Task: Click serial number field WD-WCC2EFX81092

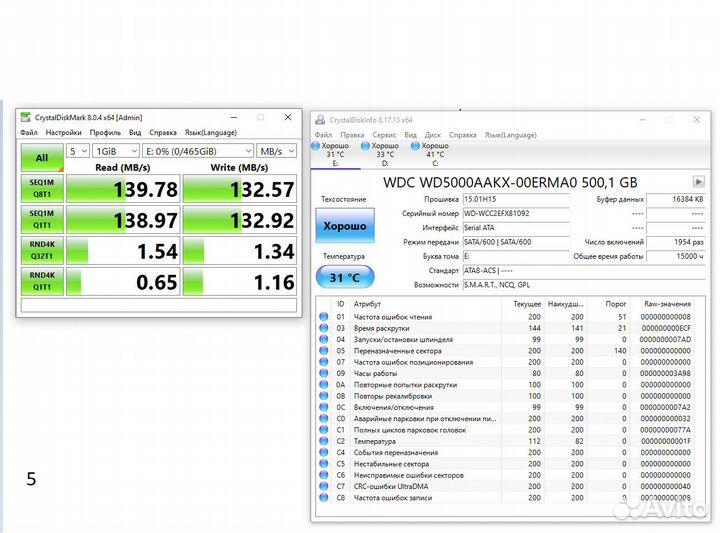Action: point(516,213)
